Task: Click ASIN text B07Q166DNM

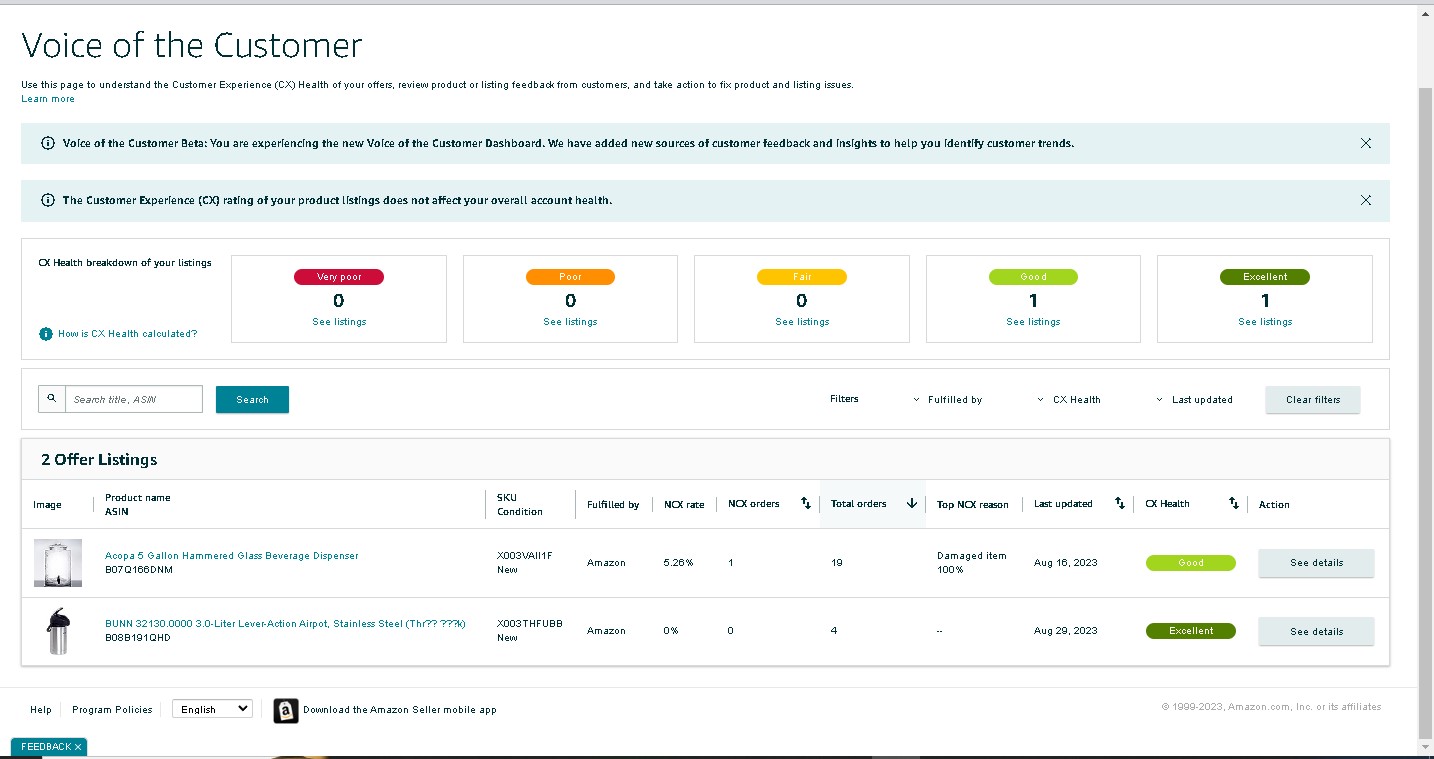Action: (138, 570)
